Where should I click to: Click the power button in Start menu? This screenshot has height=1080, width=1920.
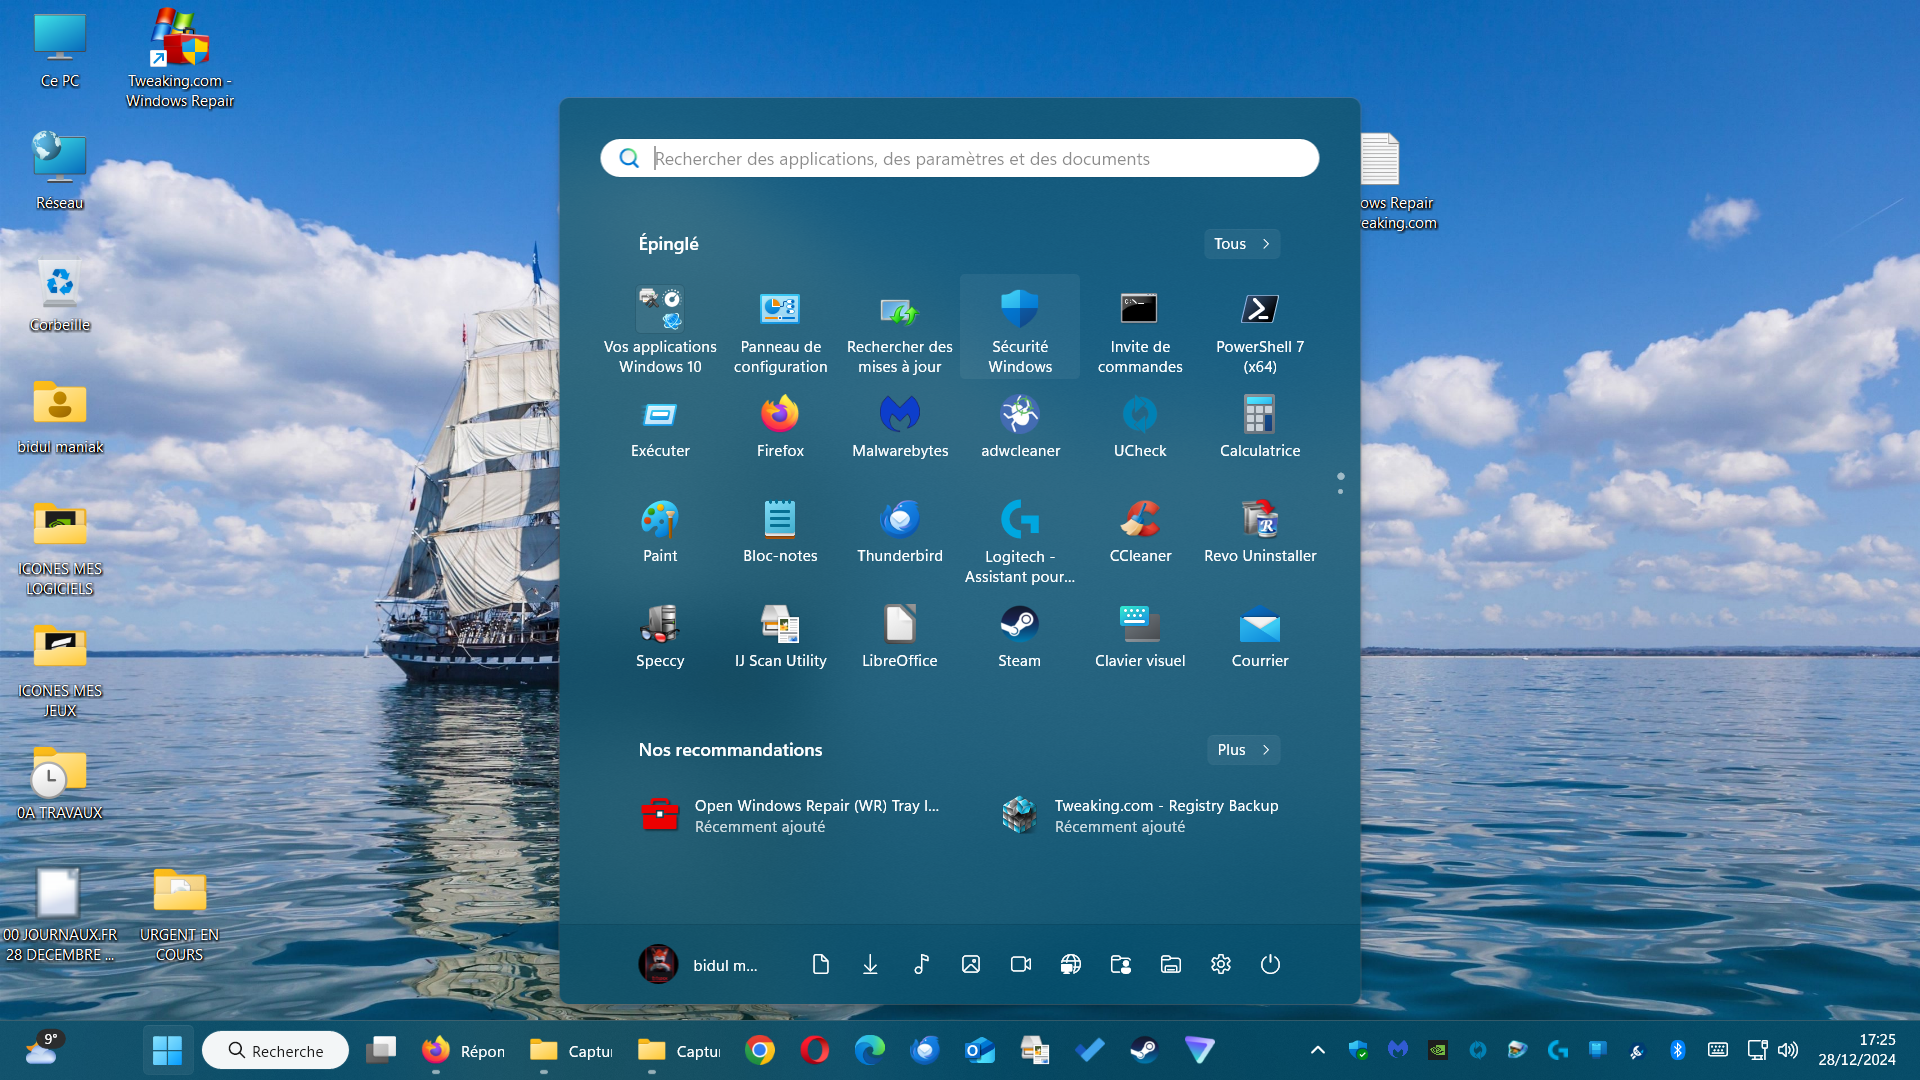tap(1270, 964)
